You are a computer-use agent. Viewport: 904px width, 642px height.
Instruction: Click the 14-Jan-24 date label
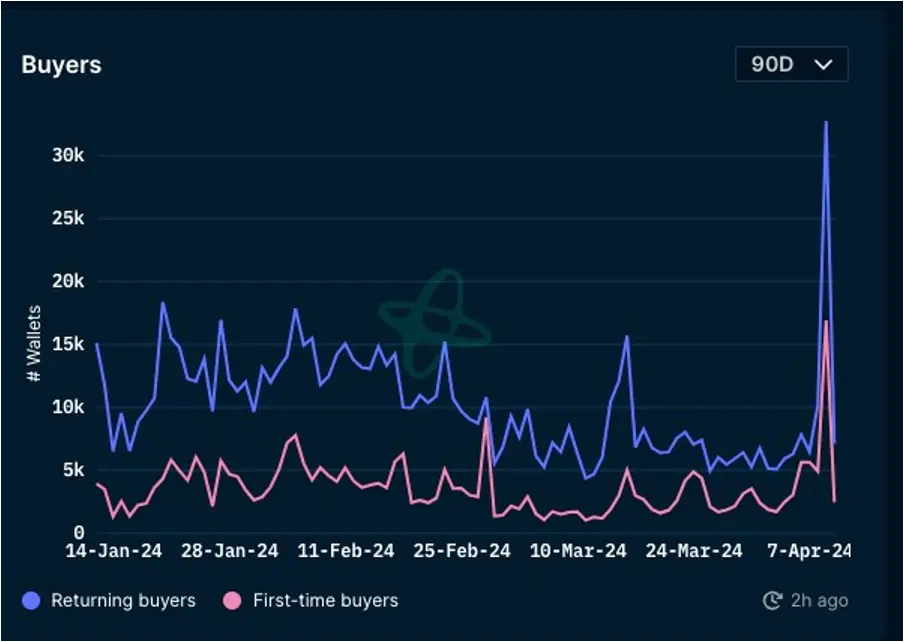tap(114, 550)
